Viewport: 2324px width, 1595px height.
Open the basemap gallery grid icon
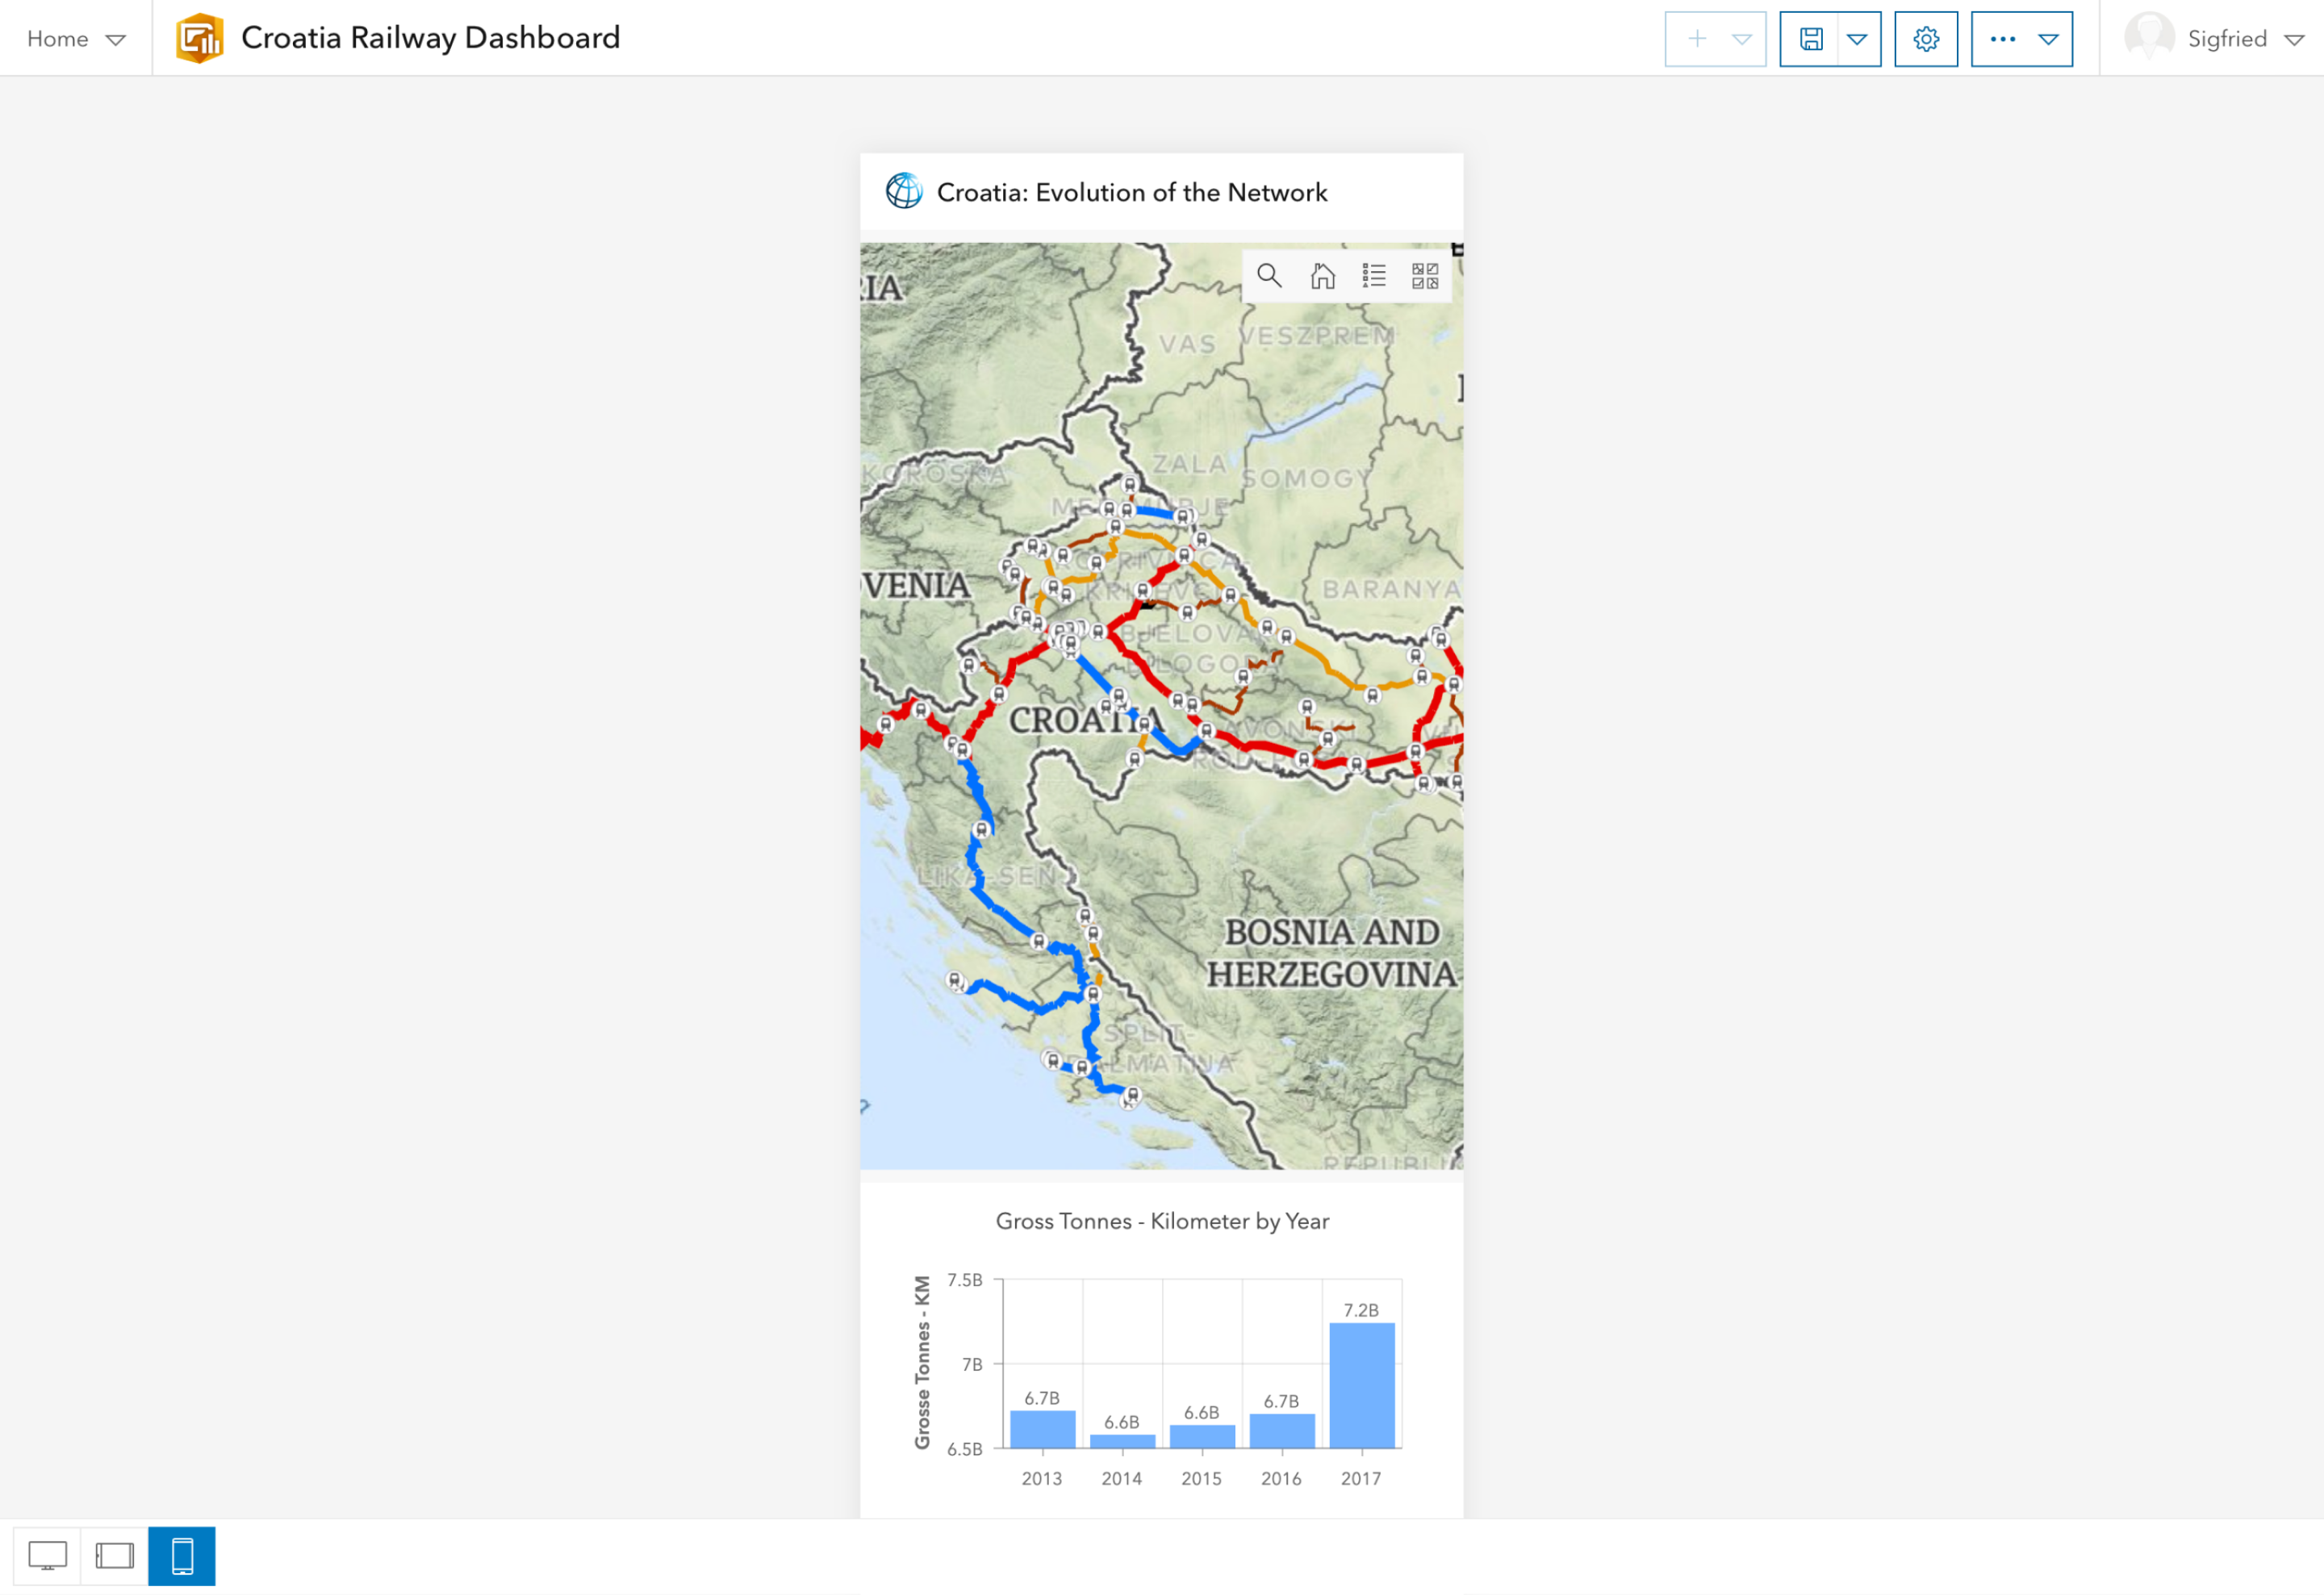coord(1425,276)
